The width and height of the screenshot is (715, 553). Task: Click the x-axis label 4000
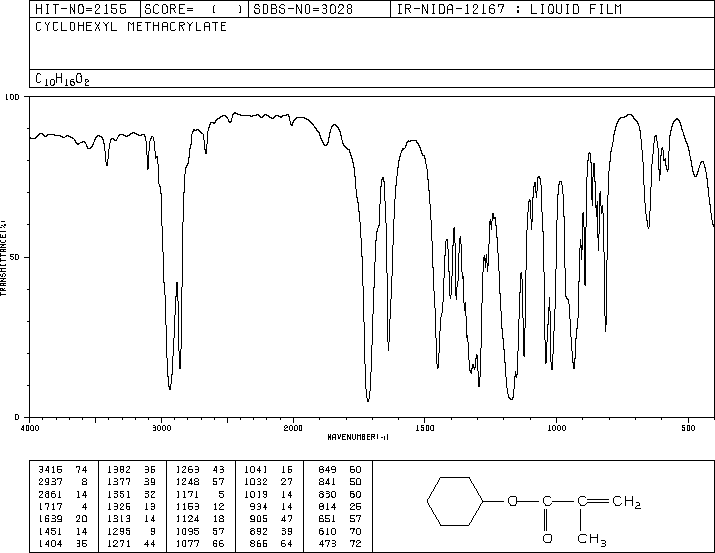30,428
